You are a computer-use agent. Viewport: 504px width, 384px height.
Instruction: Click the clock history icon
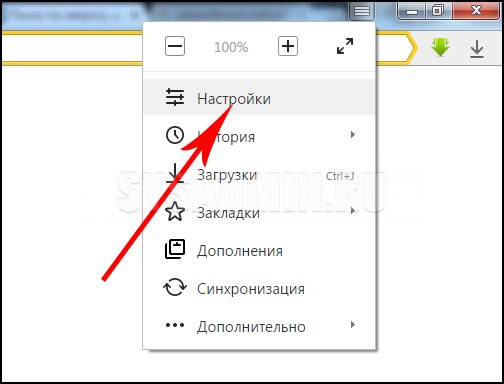pyautogui.click(x=175, y=135)
